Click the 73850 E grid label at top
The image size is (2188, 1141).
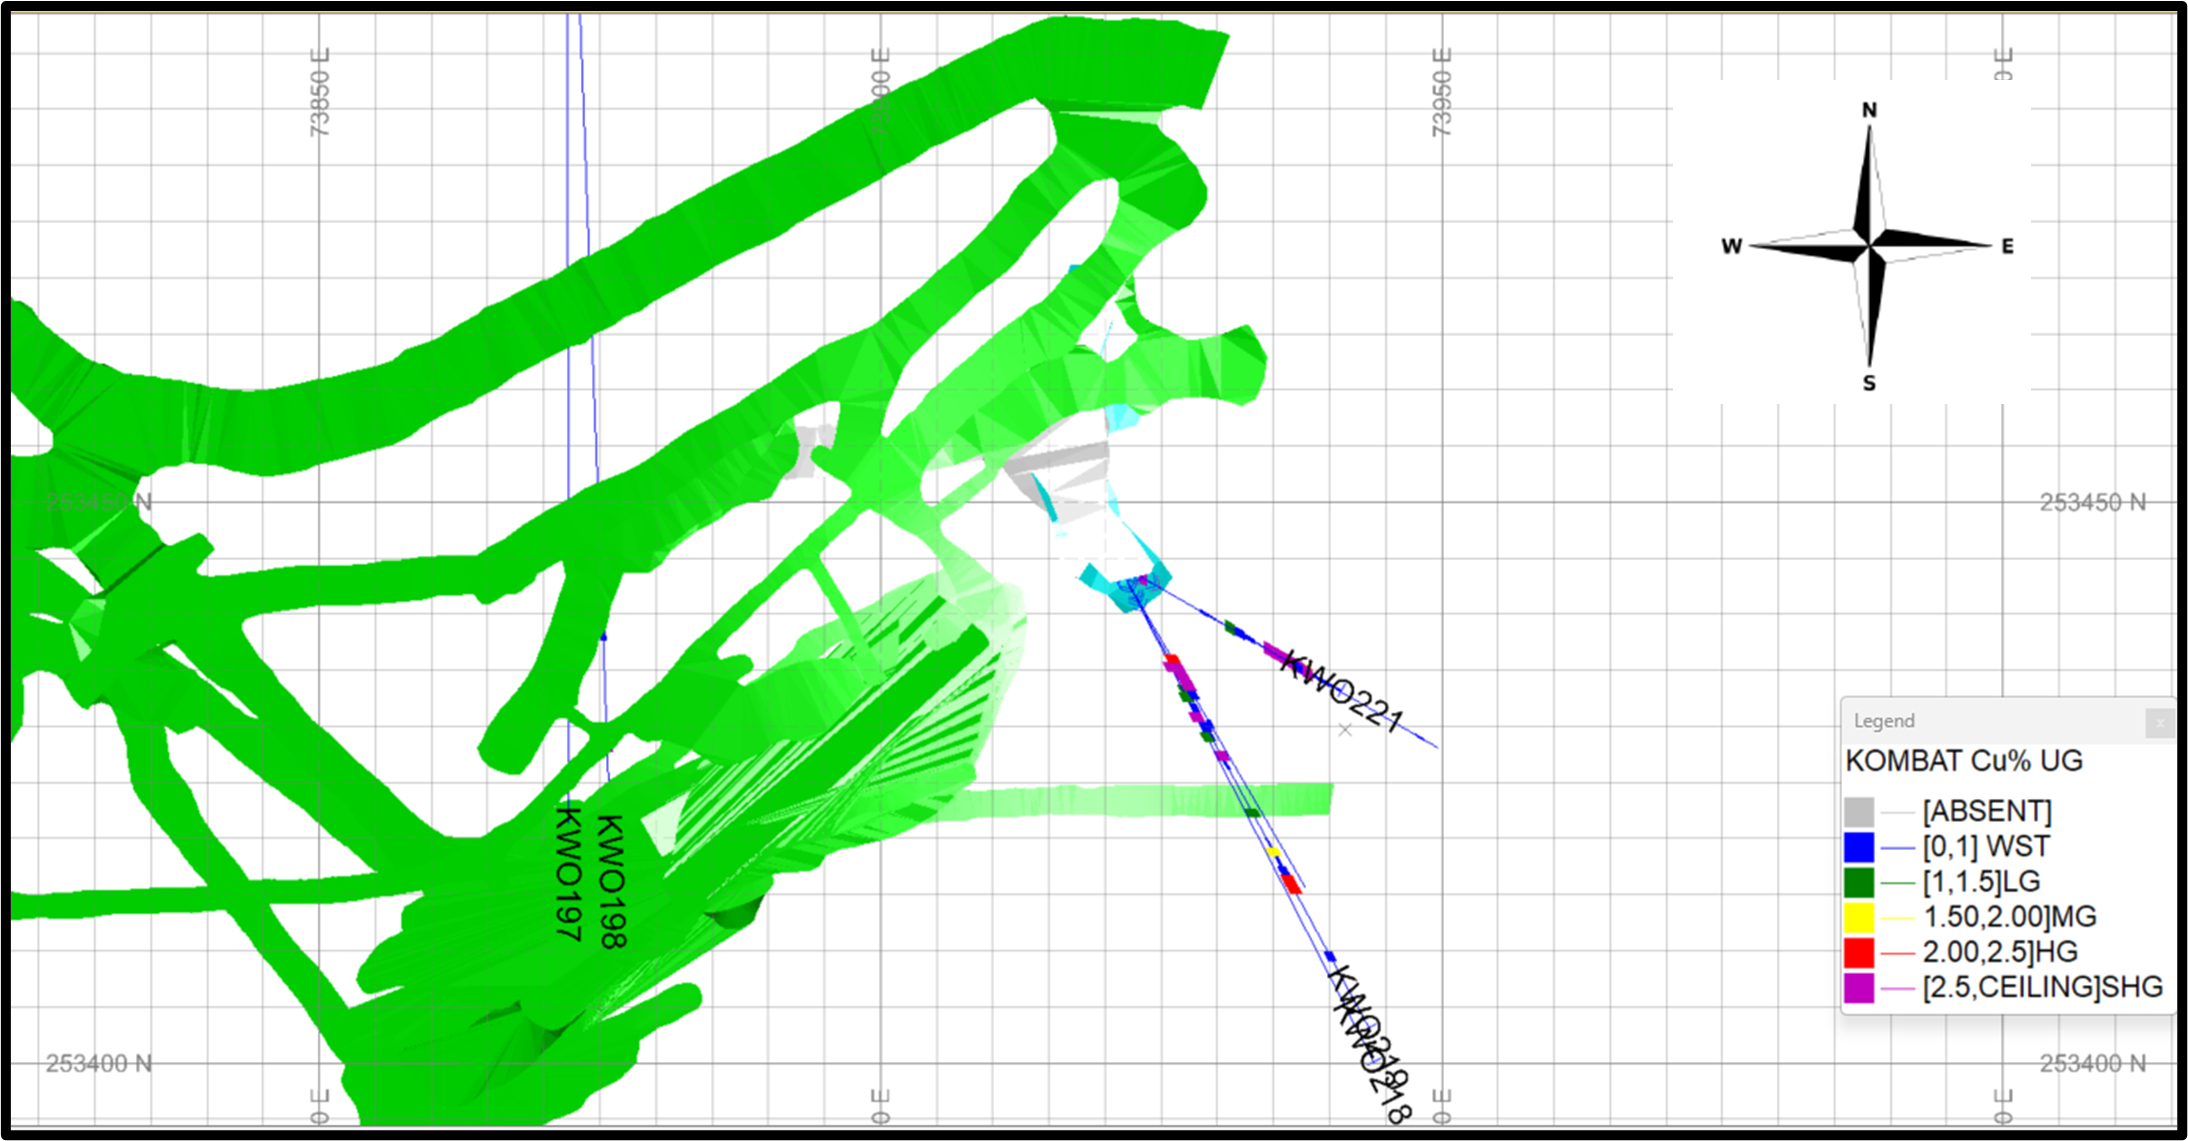point(319,92)
